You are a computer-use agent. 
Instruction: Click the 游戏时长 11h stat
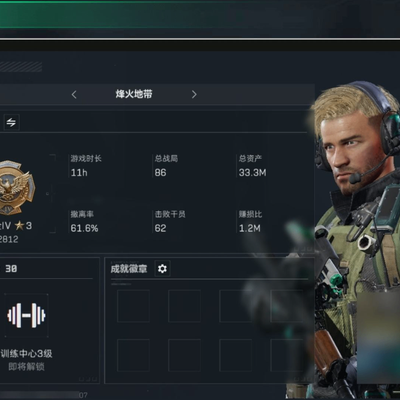coord(86,166)
